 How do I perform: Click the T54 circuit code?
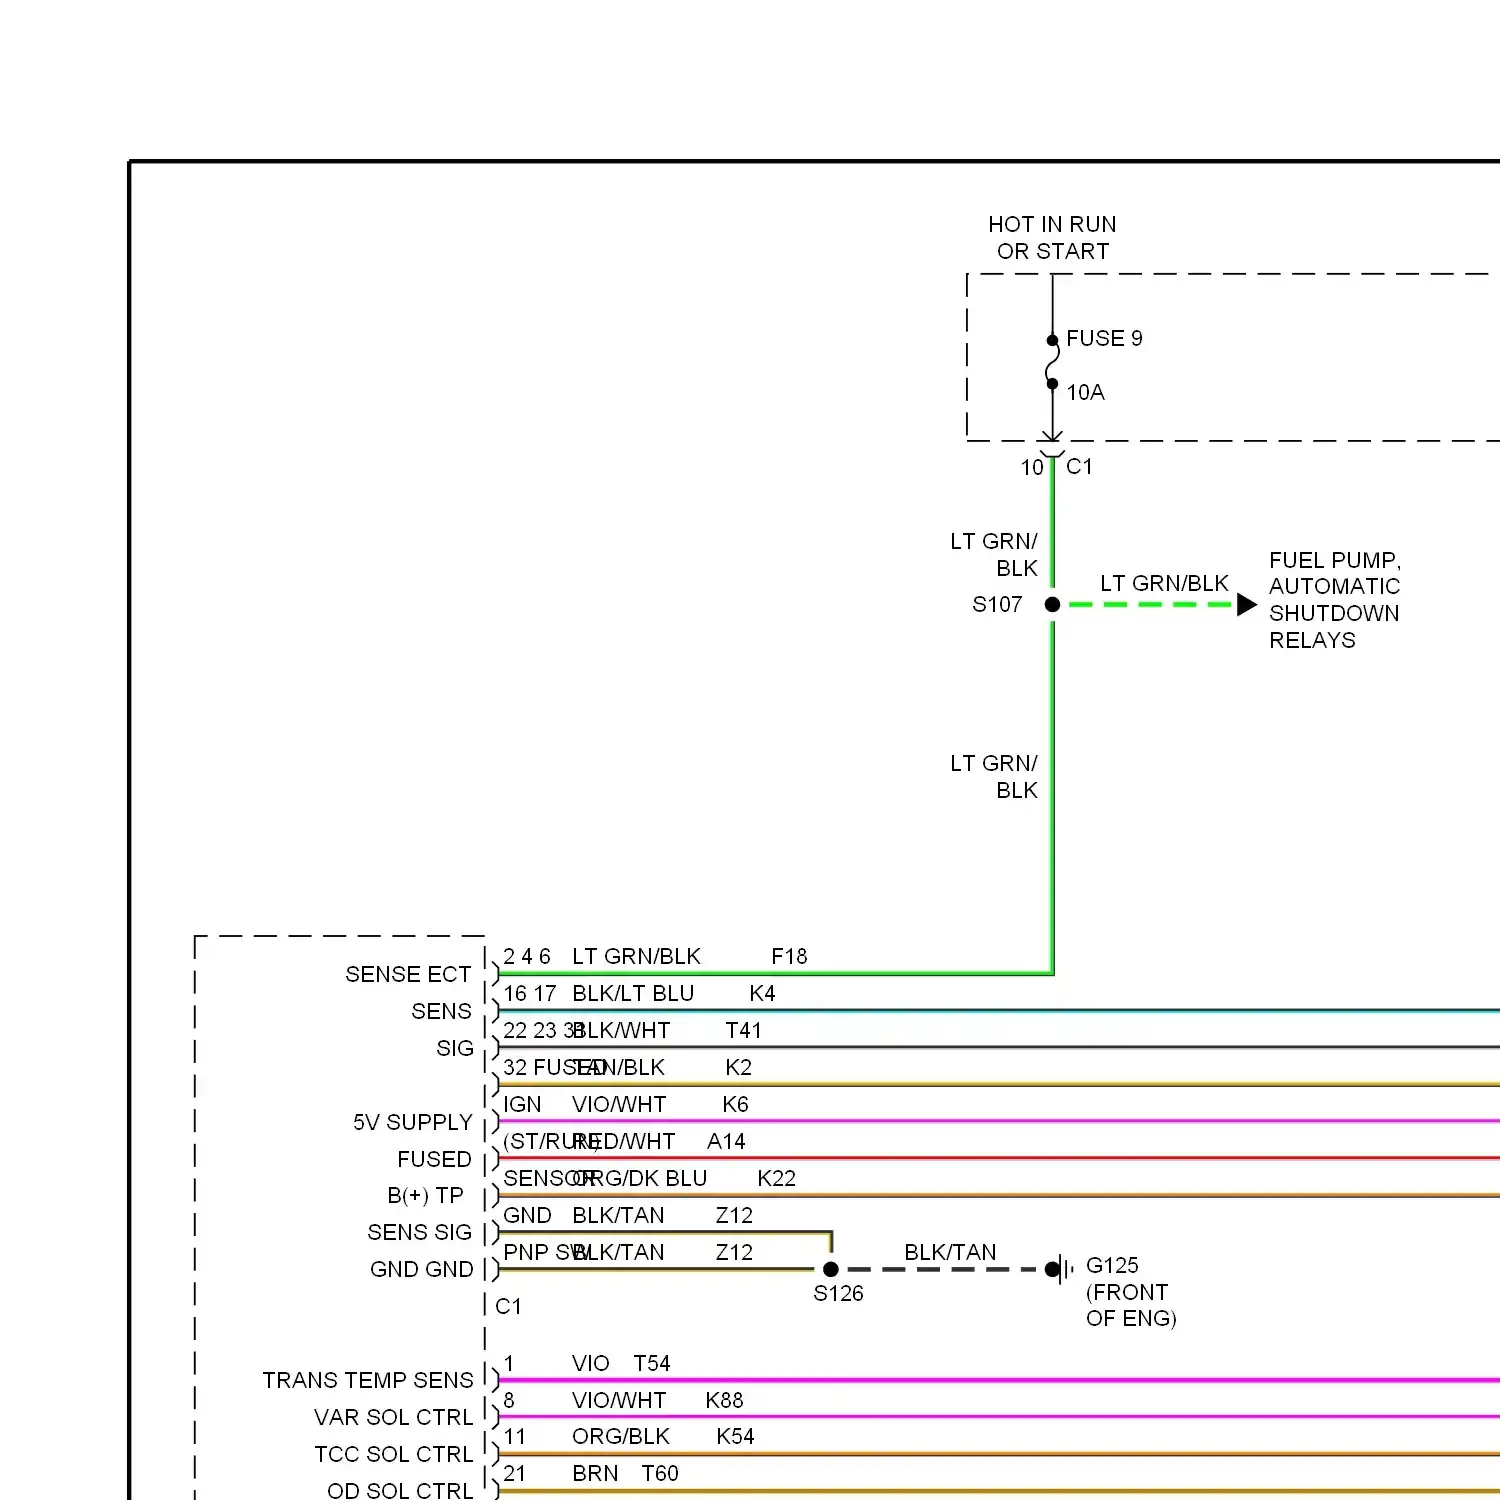click(652, 1363)
